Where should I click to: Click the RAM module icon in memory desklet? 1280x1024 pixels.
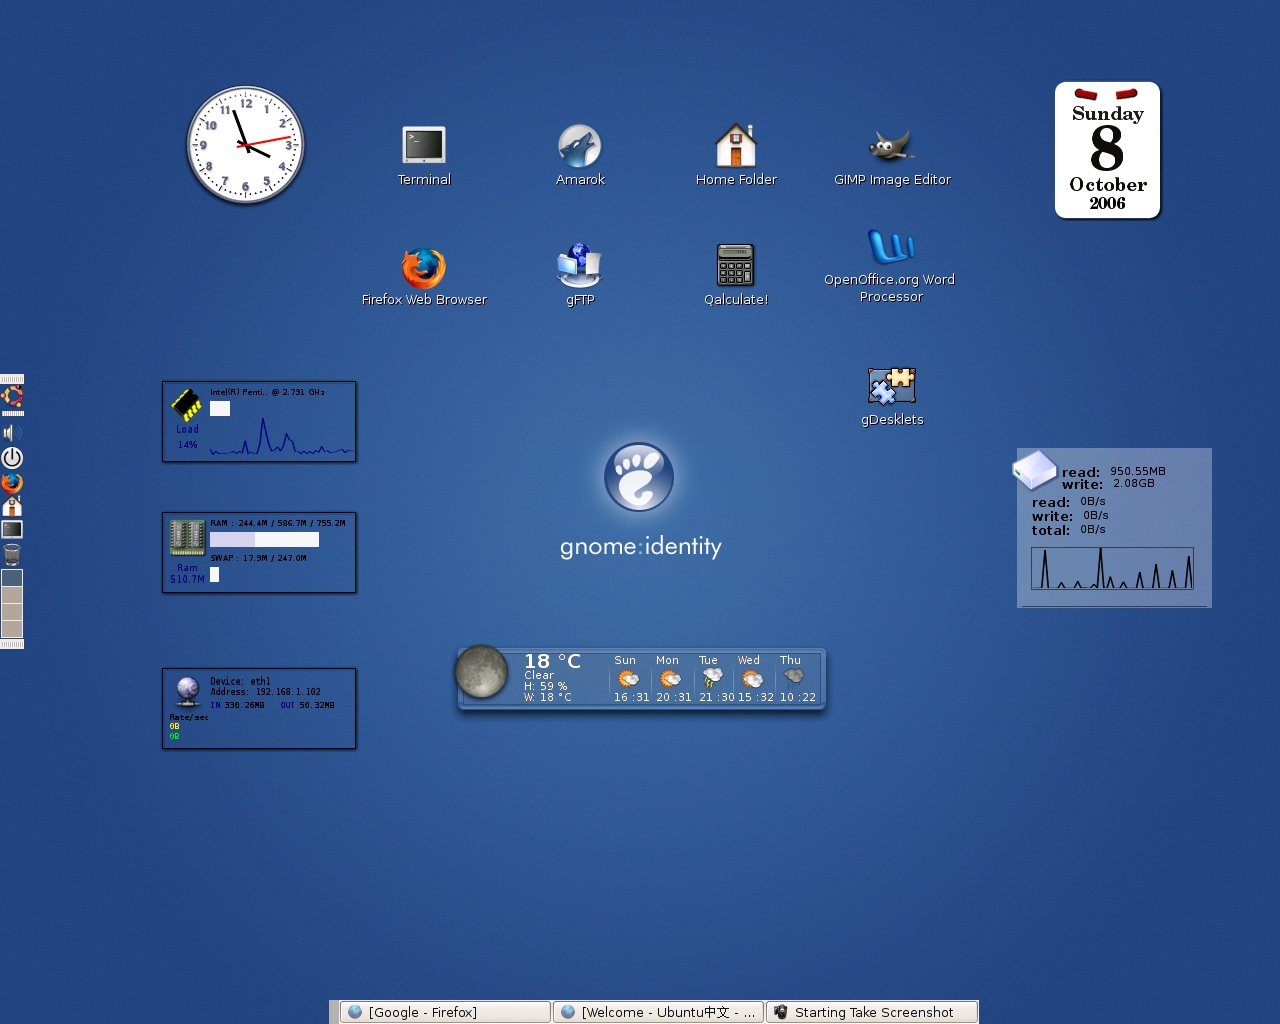[x=187, y=537]
